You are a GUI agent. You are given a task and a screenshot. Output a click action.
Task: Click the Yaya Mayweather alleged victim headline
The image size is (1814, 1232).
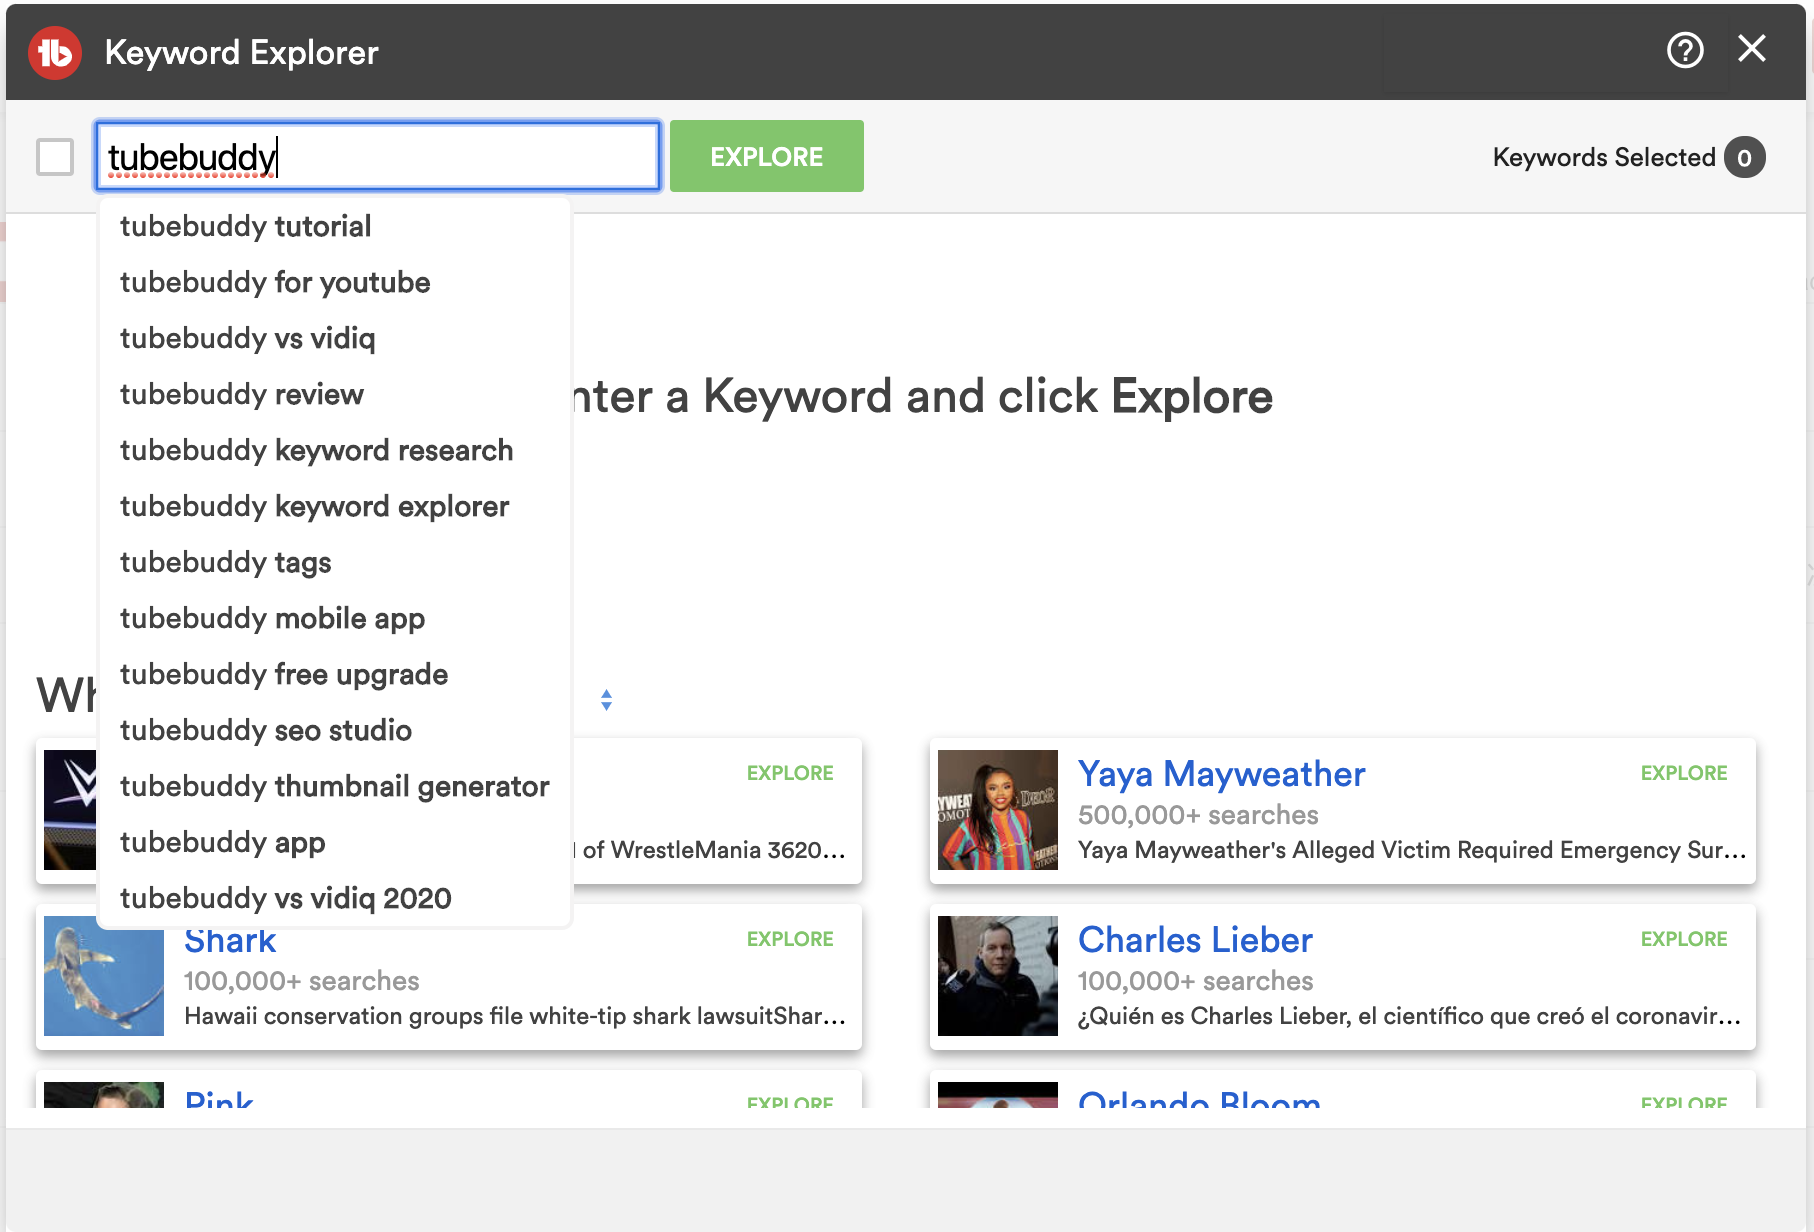click(1412, 850)
